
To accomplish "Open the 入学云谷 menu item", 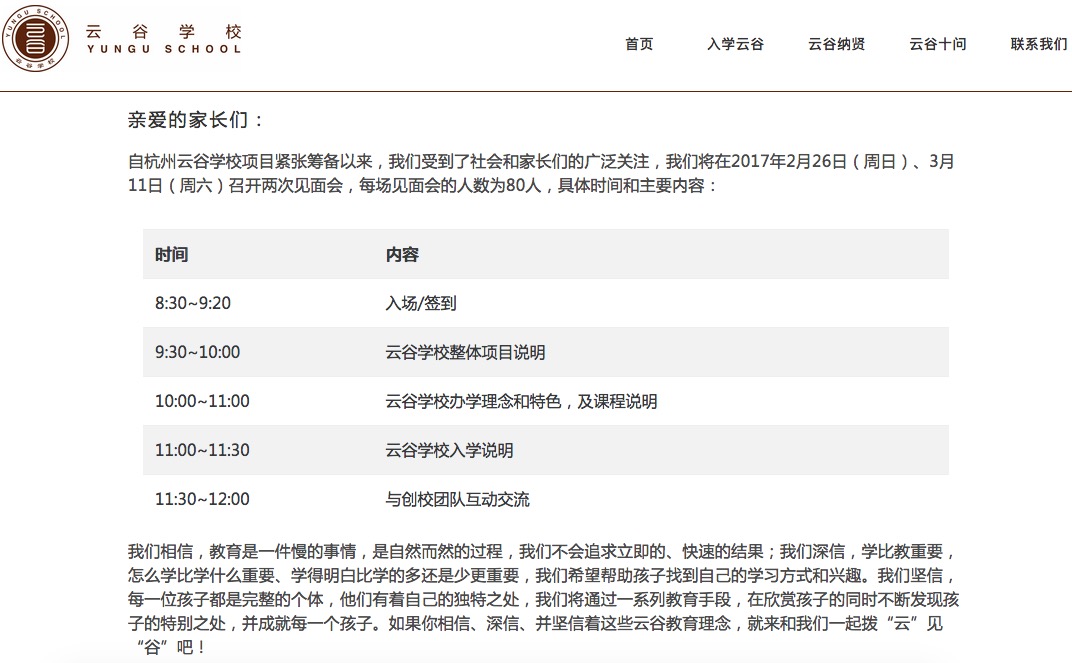I will pos(735,44).
